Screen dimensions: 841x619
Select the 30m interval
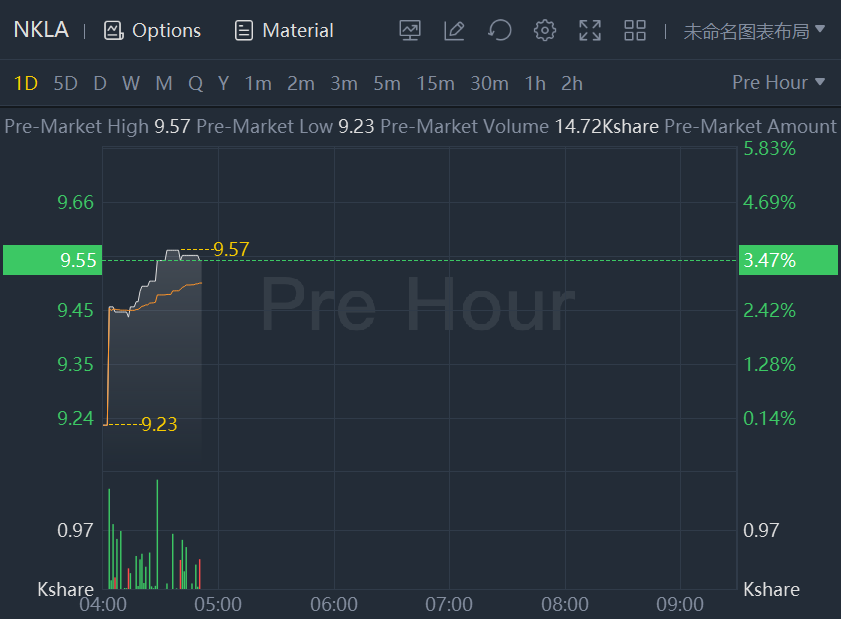(x=489, y=83)
